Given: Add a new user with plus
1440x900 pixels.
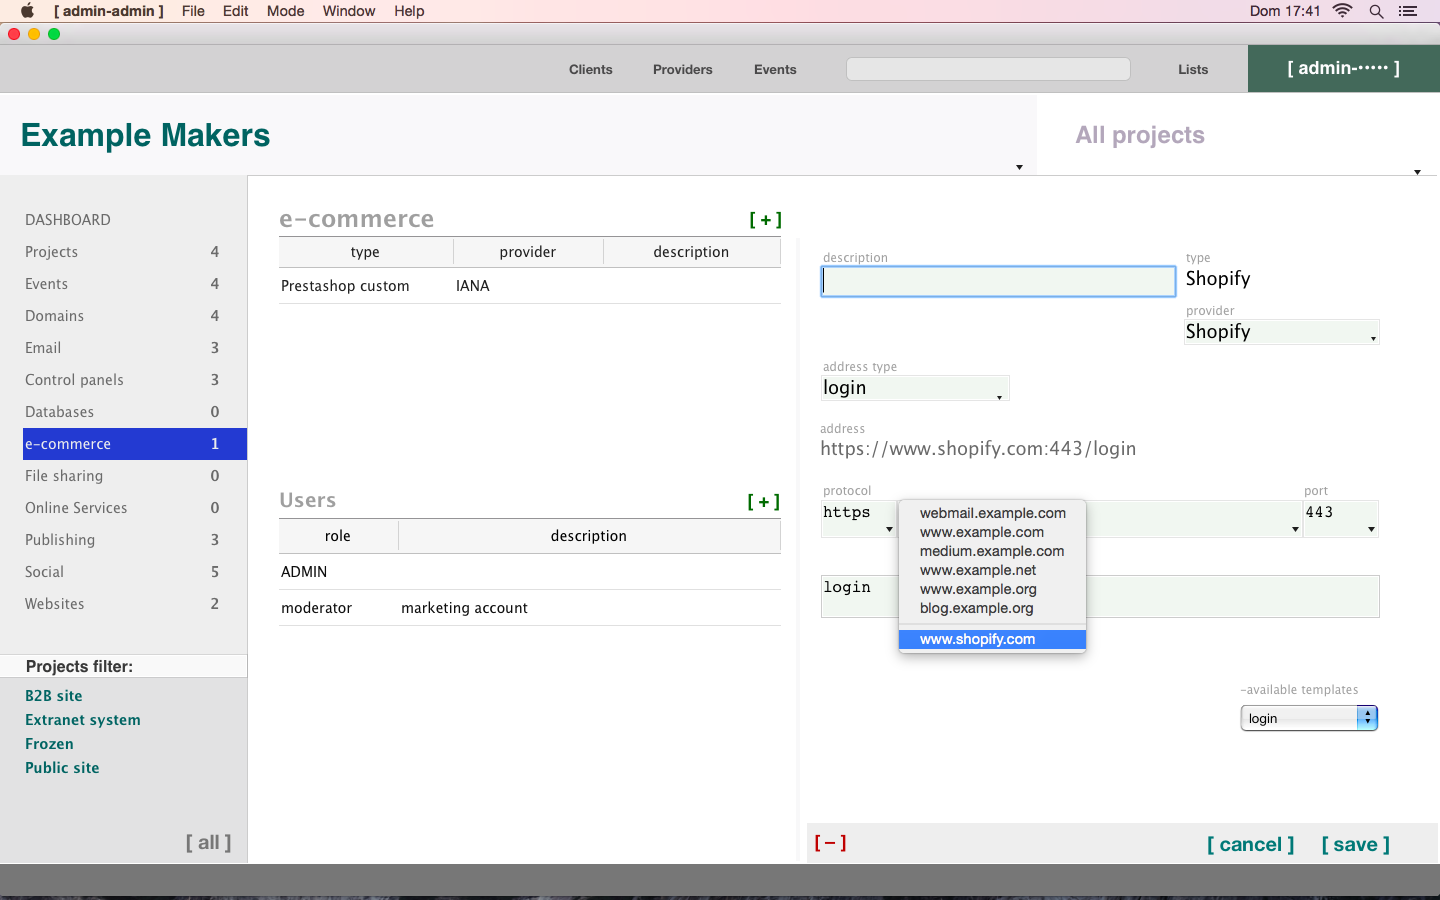Looking at the screenshot, I should [x=764, y=502].
